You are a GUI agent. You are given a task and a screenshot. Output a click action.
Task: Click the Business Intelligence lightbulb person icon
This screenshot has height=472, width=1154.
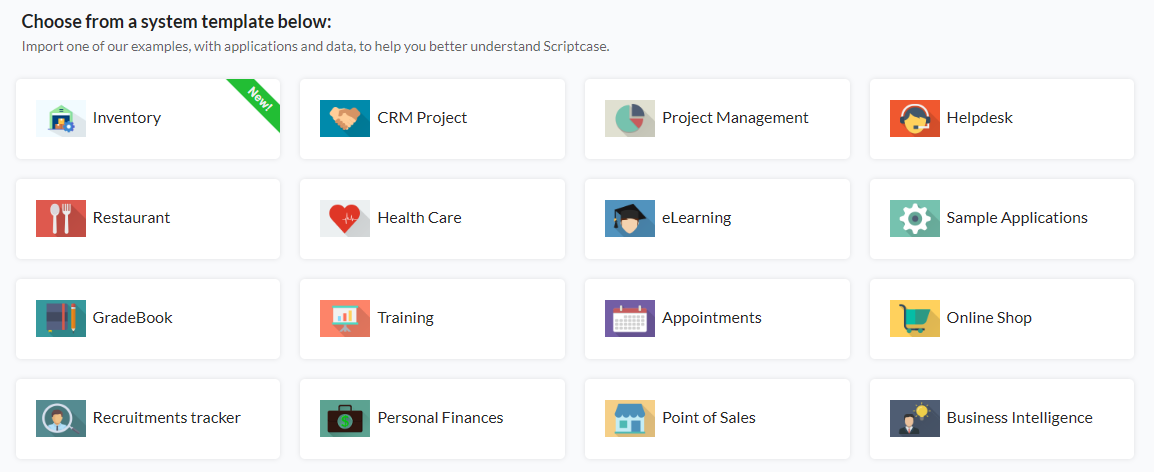tap(914, 419)
